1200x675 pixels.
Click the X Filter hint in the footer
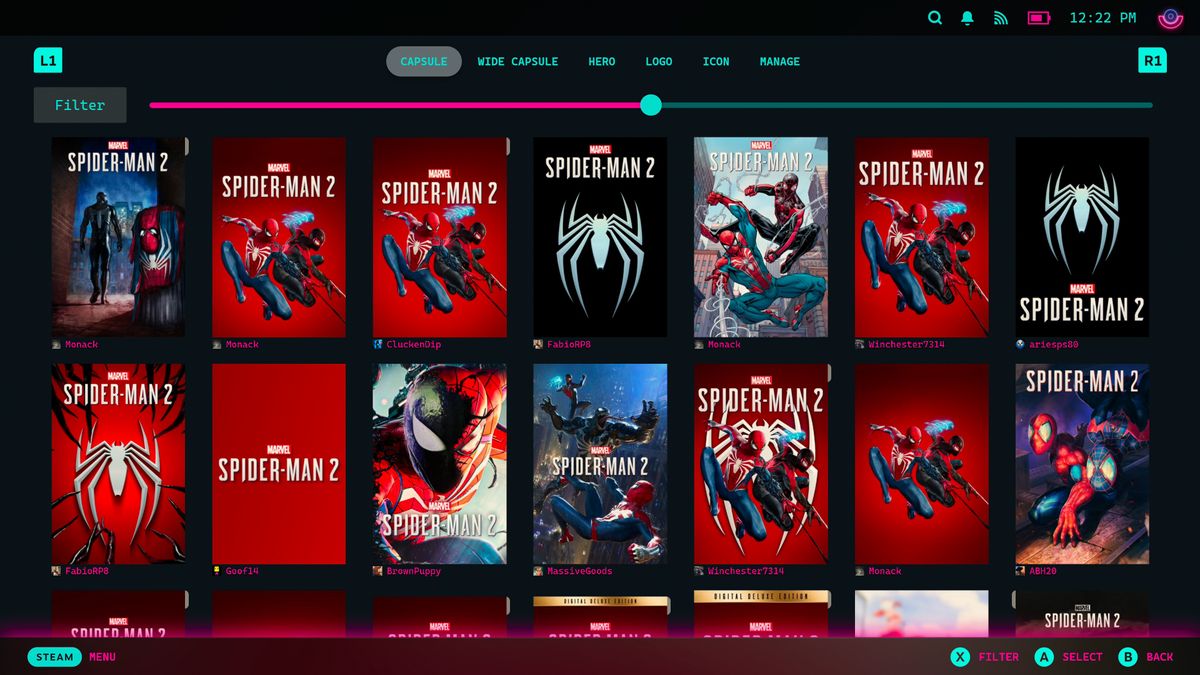tap(984, 657)
